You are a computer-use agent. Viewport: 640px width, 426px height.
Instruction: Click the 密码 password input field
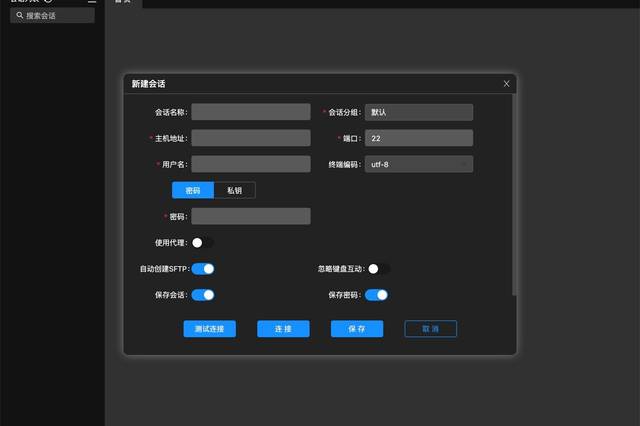point(251,217)
